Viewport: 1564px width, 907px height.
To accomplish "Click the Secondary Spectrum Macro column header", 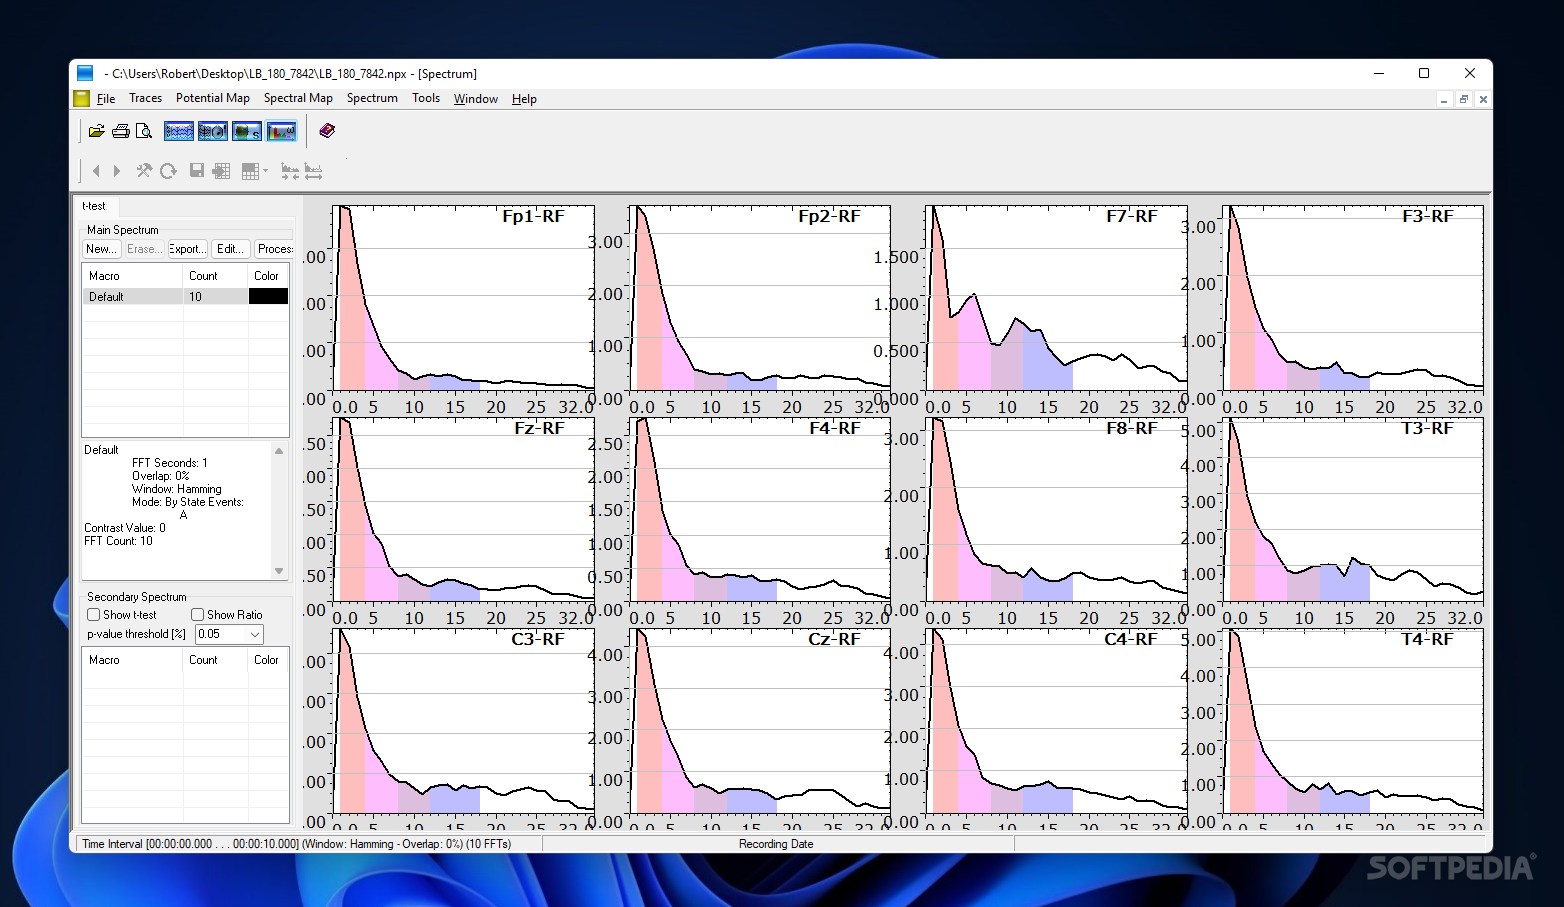I will [x=132, y=660].
